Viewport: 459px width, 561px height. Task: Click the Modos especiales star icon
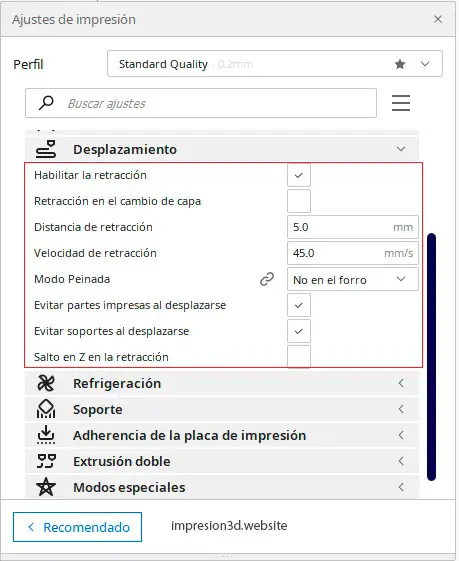[x=46, y=487]
